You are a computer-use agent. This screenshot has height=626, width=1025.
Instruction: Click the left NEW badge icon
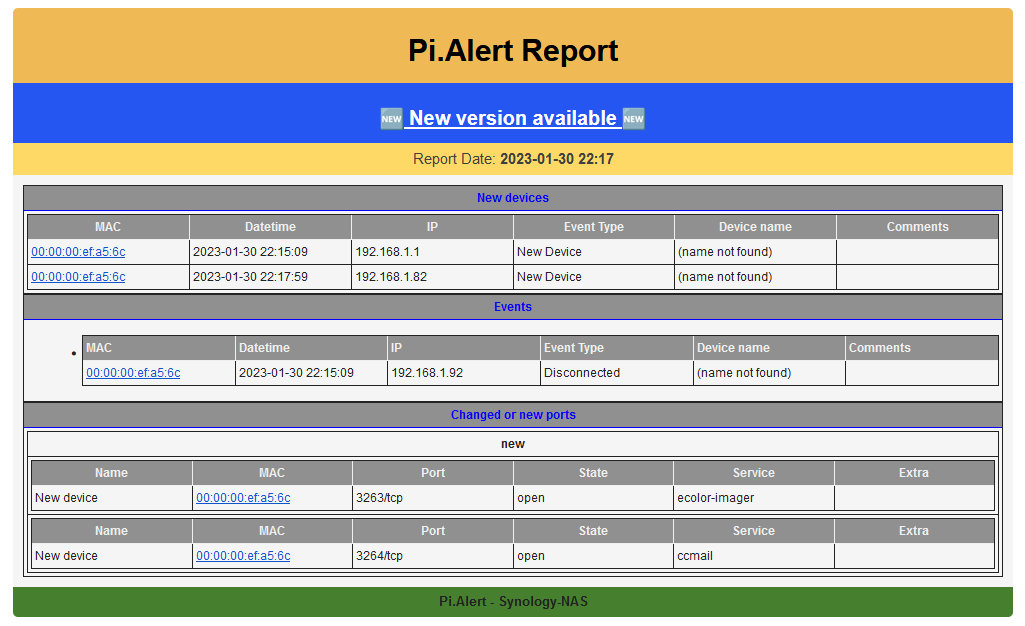click(391, 118)
